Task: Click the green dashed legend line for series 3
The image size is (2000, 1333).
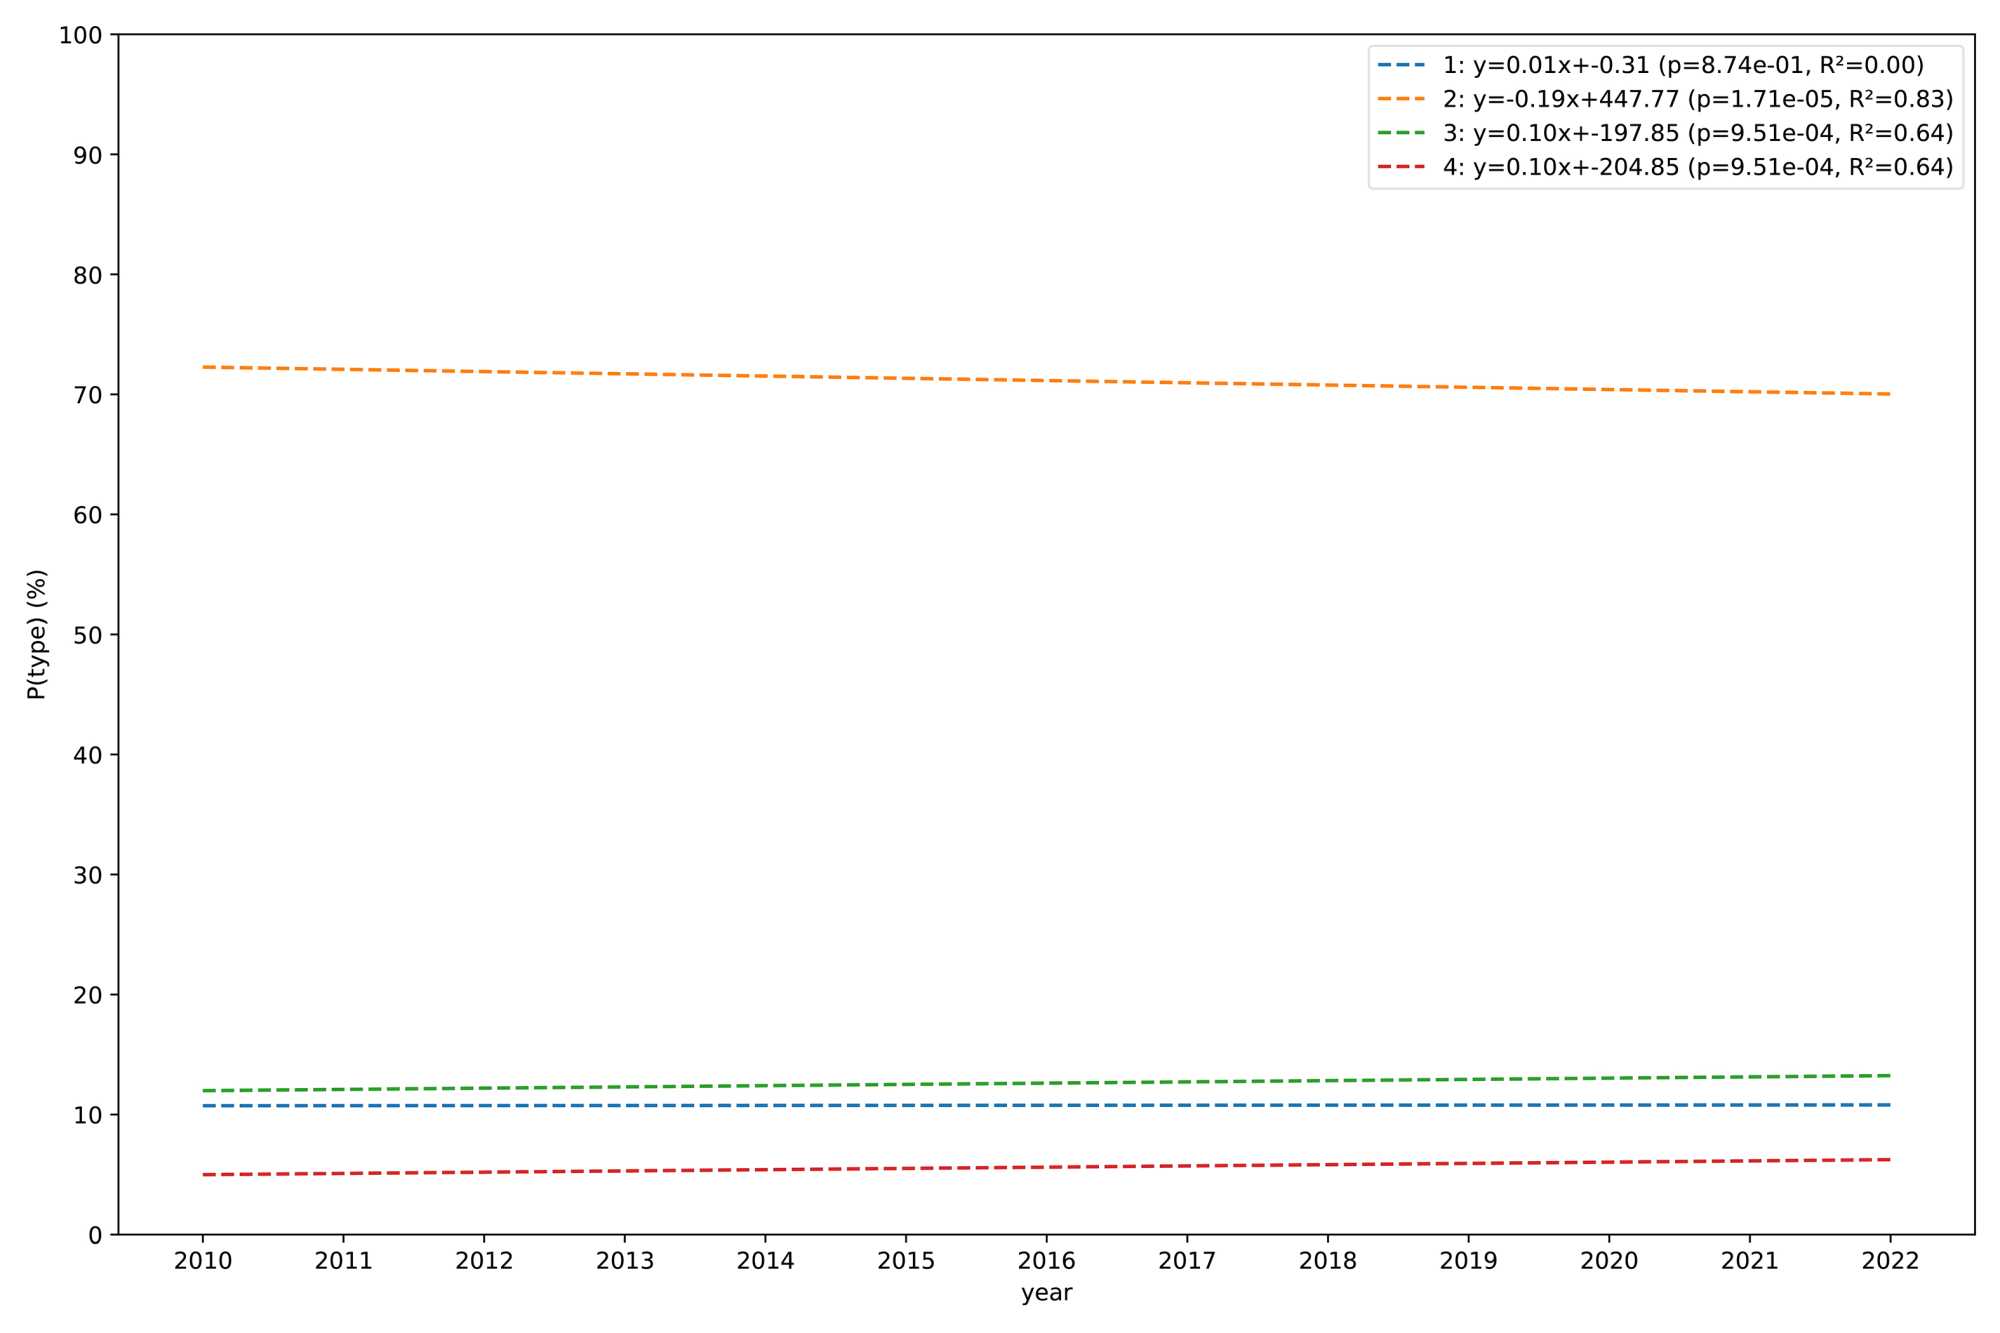Action: click(1401, 134)
